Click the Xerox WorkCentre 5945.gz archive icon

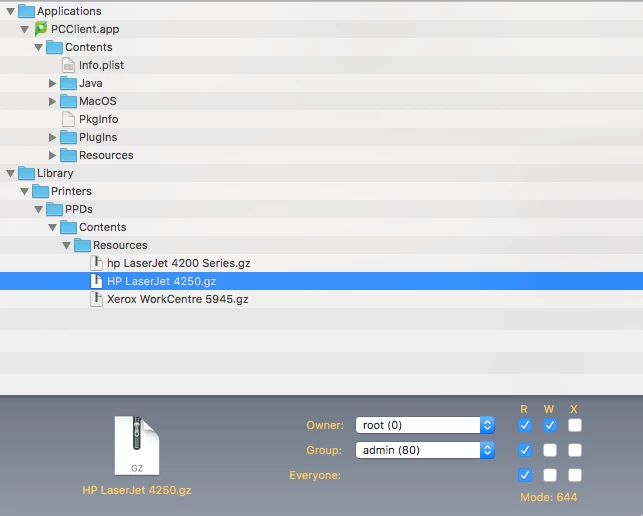96,299
